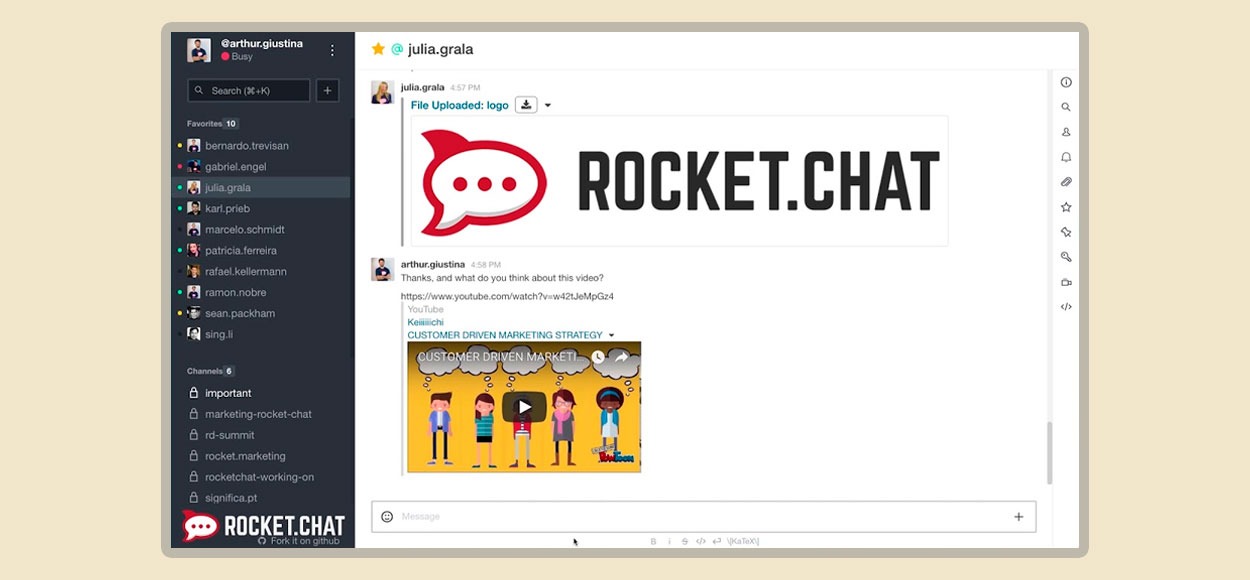Click julia.grala username on her message

pyautogui.click(x=423, y=88)
